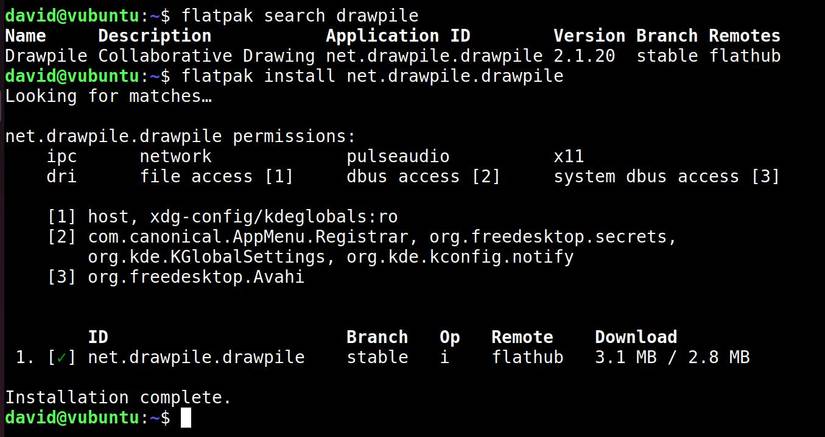Click the "system dbus access [3]" permission
The width and height of the screenshot is (825, 437).
point(666,177)
